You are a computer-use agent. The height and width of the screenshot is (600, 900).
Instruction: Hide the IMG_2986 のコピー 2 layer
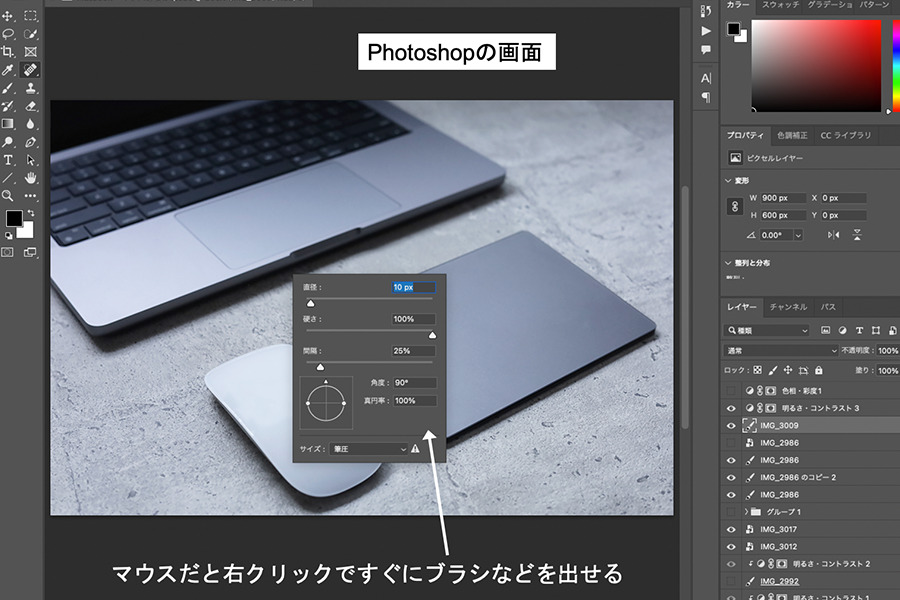pyautogui.click(x=731, y=477)
